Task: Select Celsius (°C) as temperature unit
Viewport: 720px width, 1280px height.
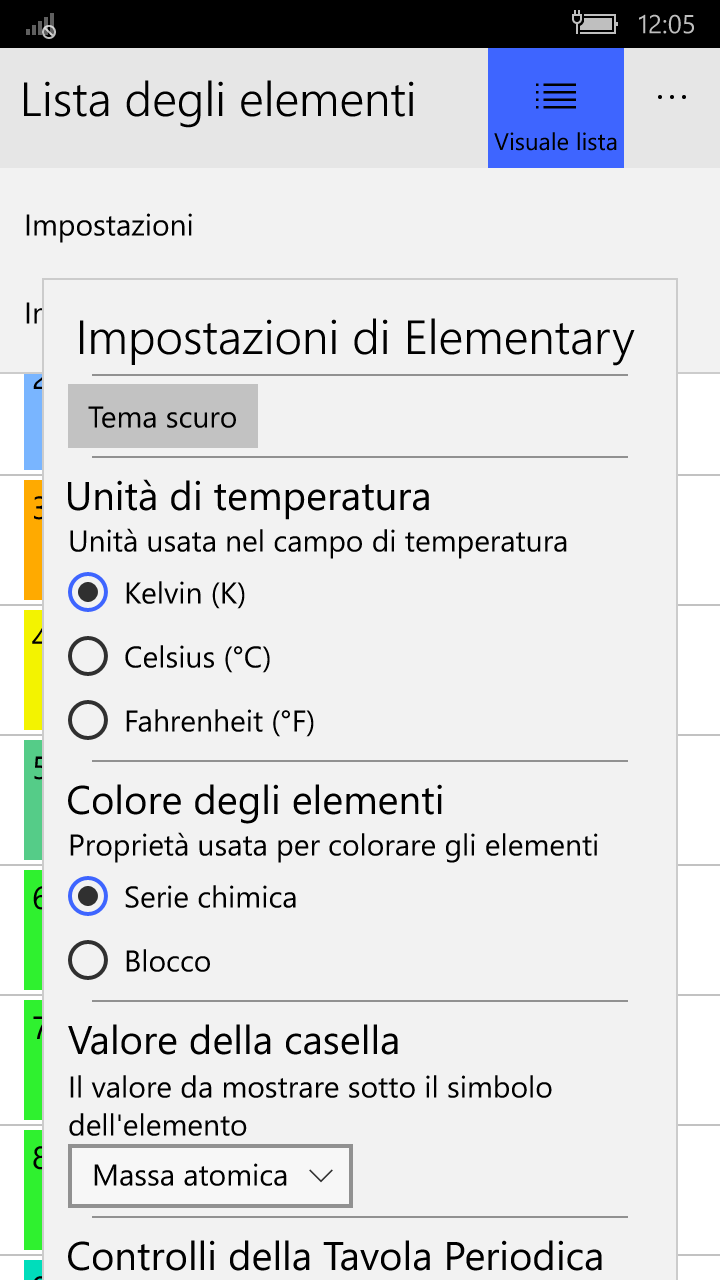Action: pyautogui.click(x=88, y=656)
